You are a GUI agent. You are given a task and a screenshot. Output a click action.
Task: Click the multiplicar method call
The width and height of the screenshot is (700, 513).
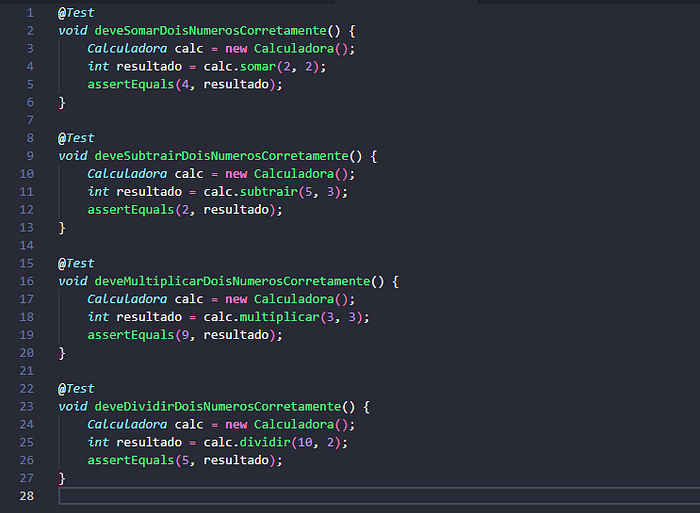279,317
